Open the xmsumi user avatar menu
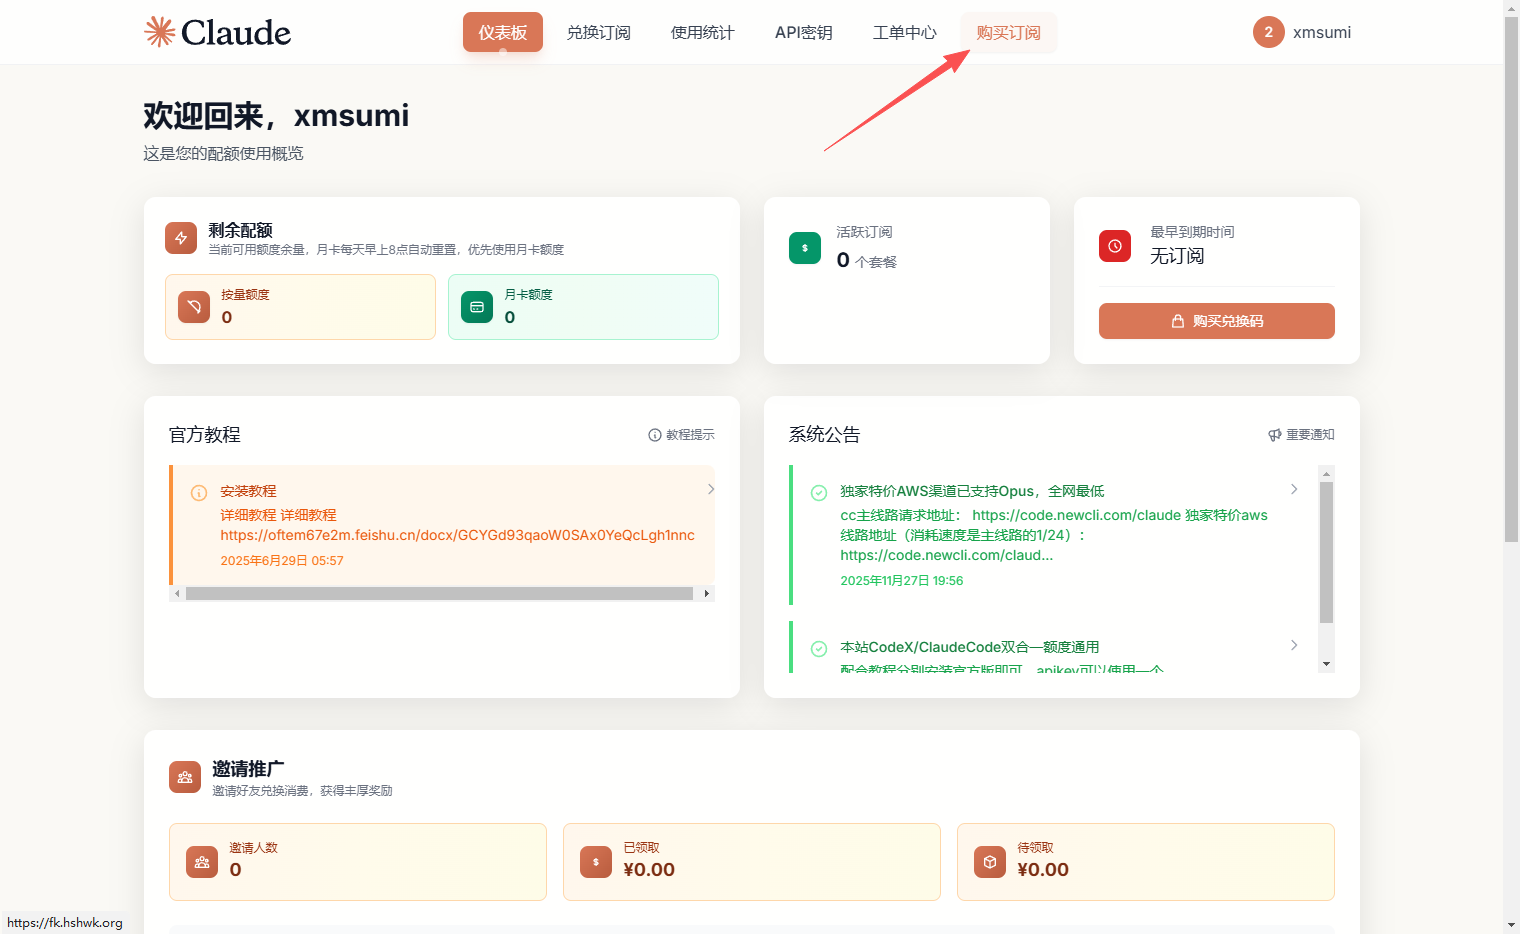 1269,32
